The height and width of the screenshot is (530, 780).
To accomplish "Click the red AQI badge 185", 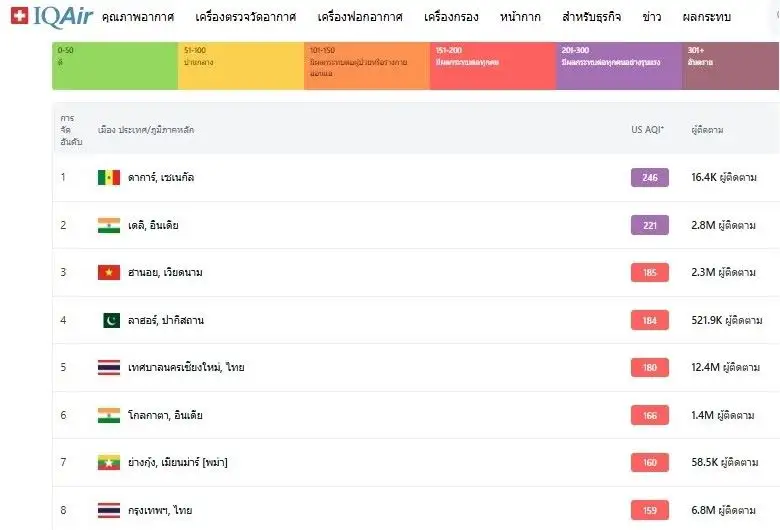I will pos(649,272).
